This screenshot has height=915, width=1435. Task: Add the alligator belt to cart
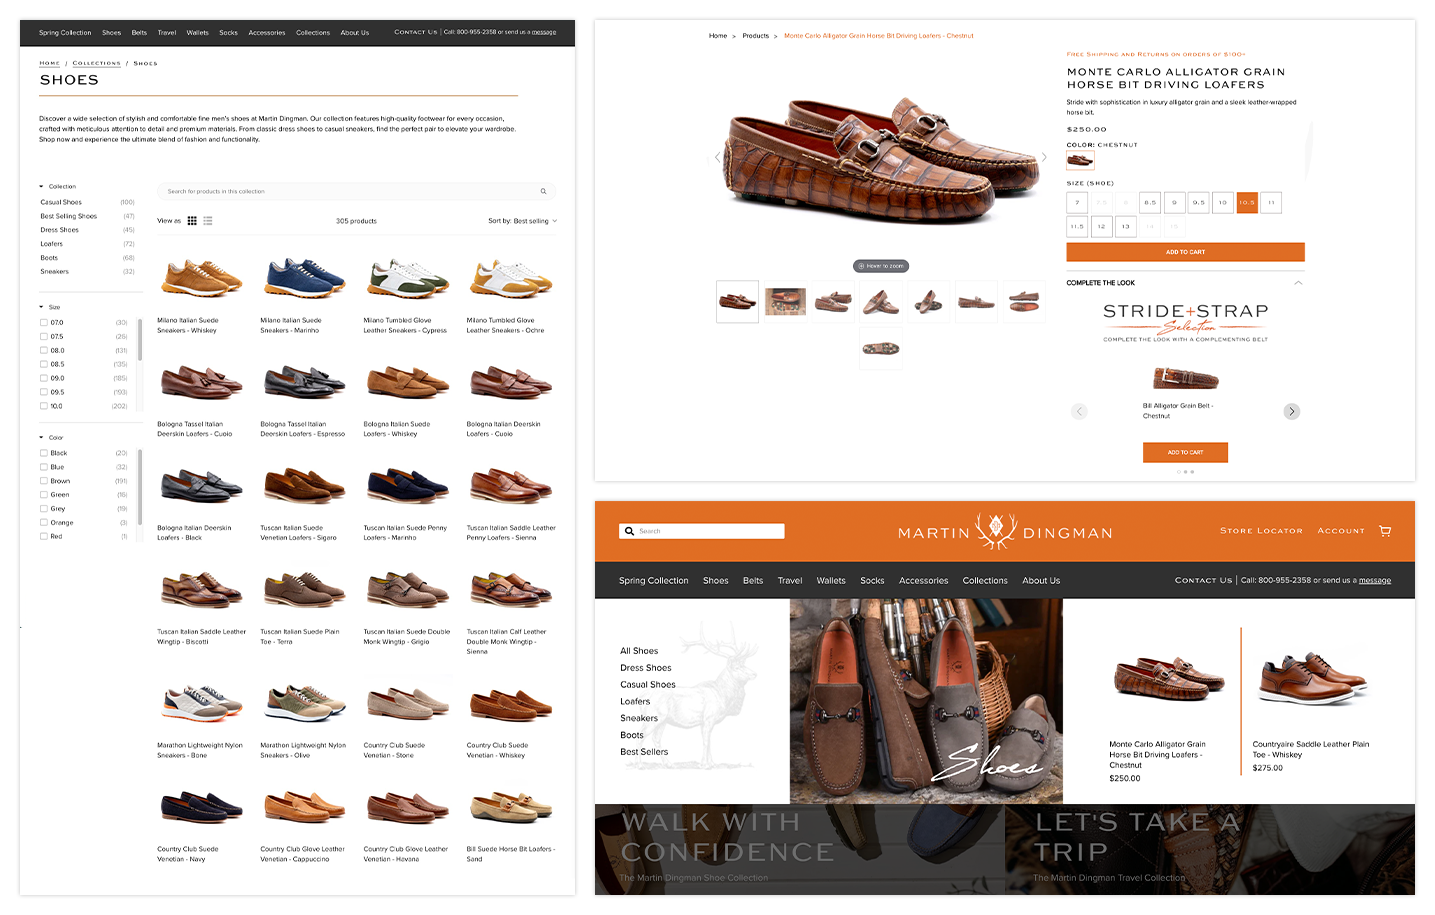click(1185, 452)
